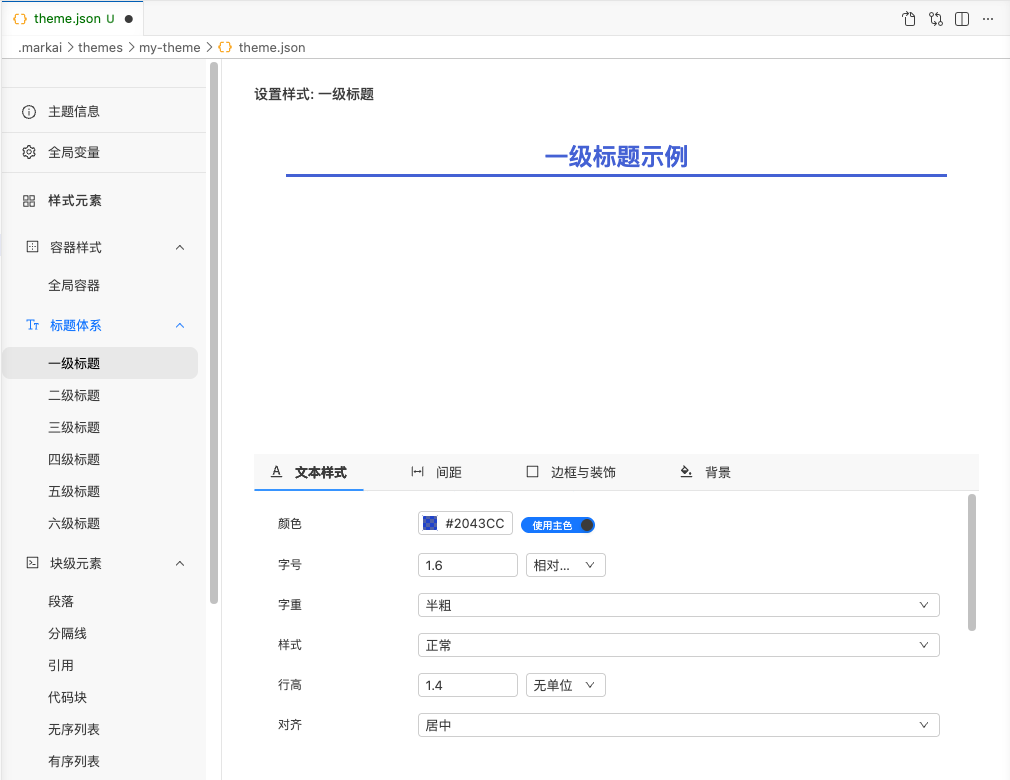Open the 字号 unit dropdown 相对...
1010x780 pixels.
(566, 566)
